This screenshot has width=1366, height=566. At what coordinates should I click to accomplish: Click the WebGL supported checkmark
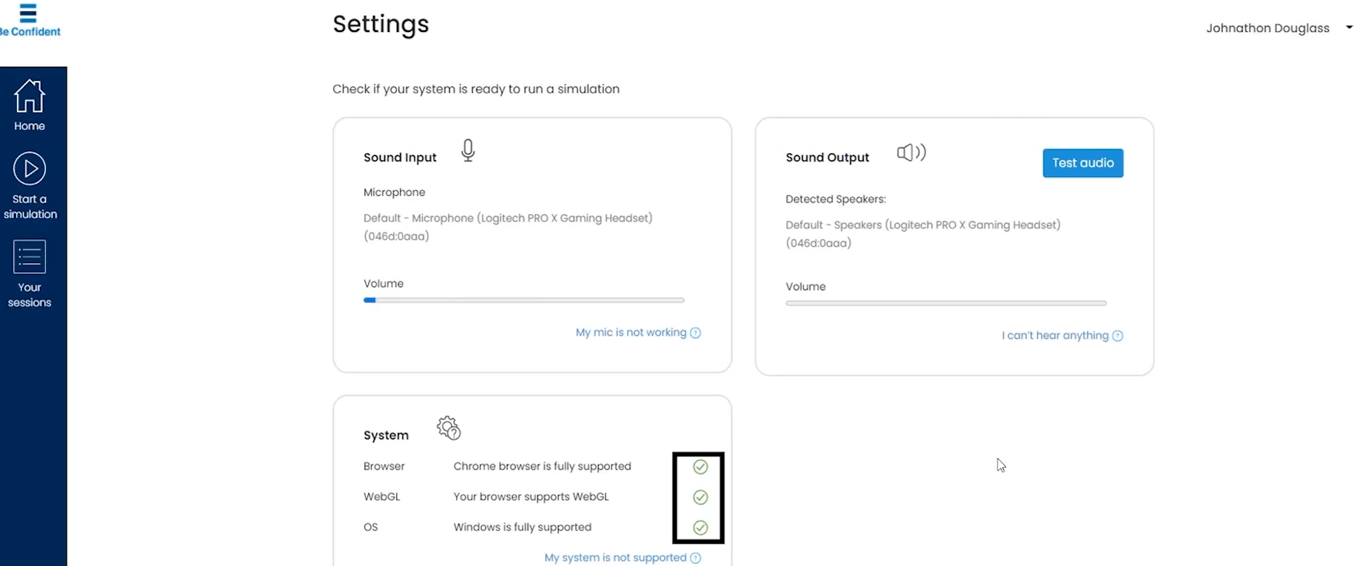pos(700,497)
